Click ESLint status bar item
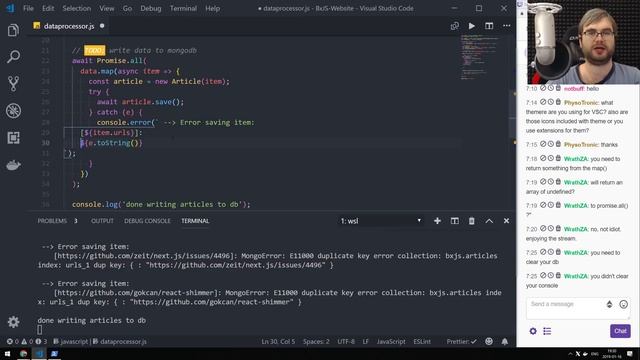 click(422, 342)
